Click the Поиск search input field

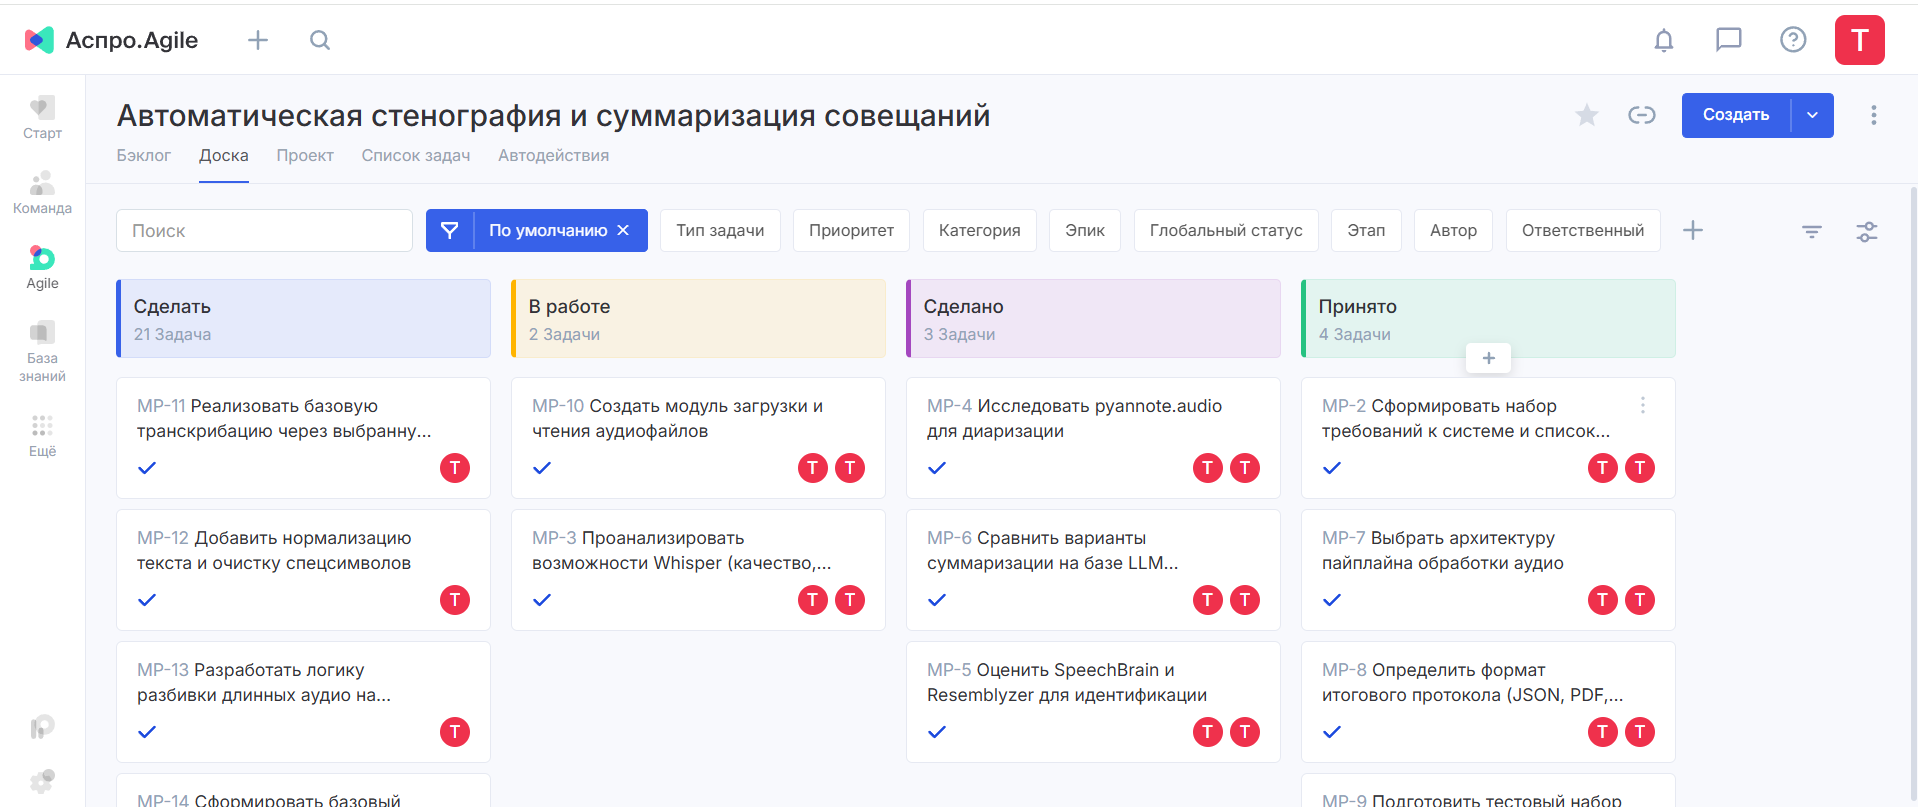coord(264,231)
